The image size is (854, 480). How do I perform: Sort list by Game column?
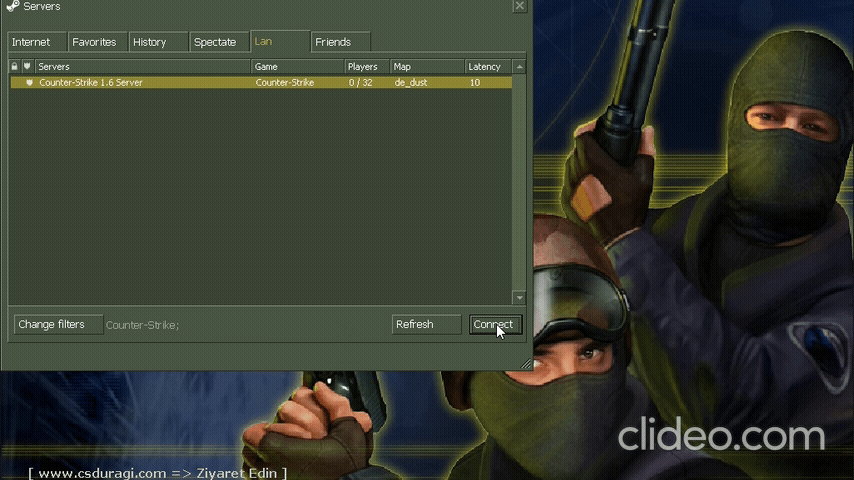click(x=298, y=66)
